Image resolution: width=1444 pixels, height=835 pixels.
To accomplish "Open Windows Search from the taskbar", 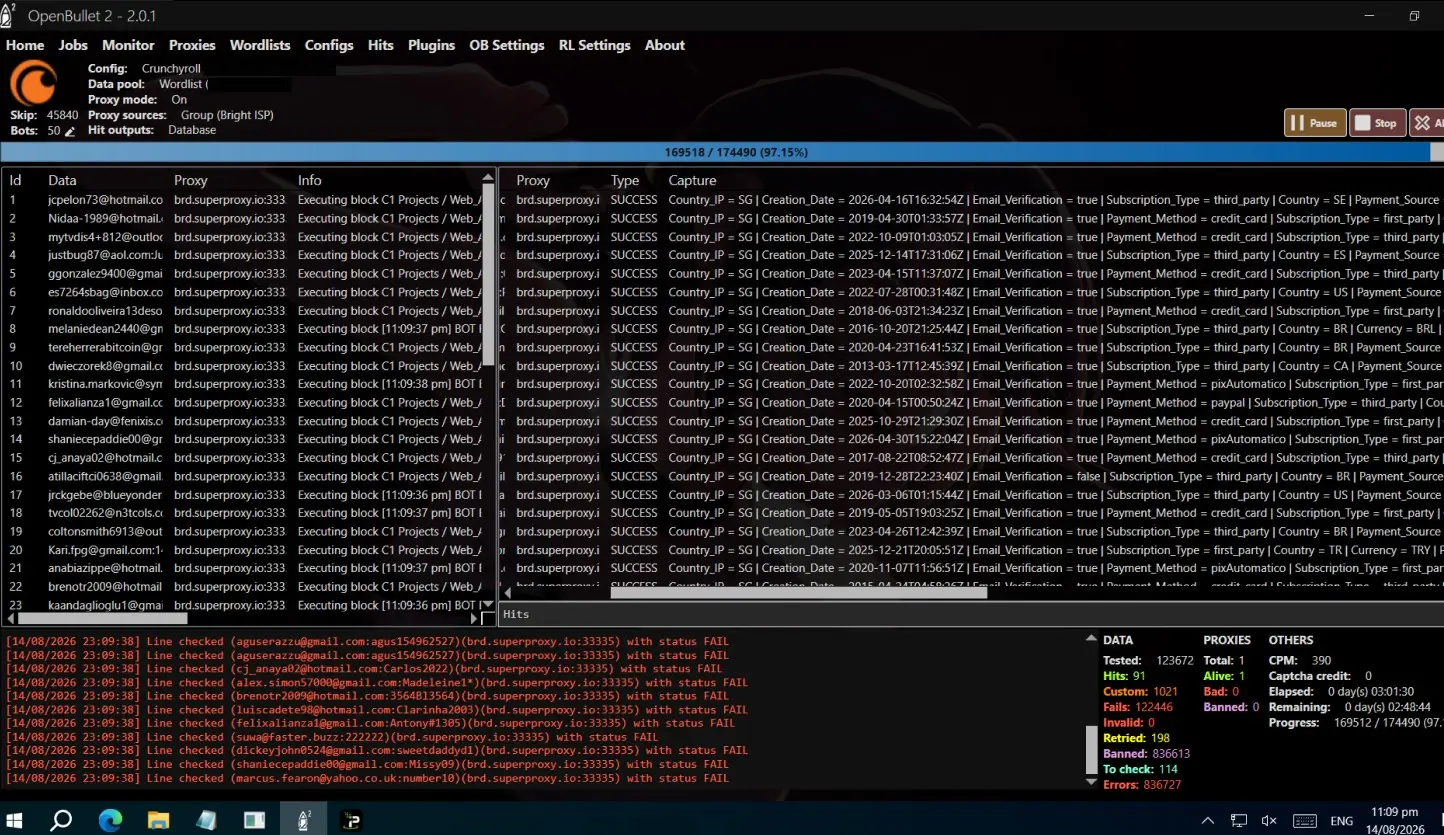I will (61, 820).
